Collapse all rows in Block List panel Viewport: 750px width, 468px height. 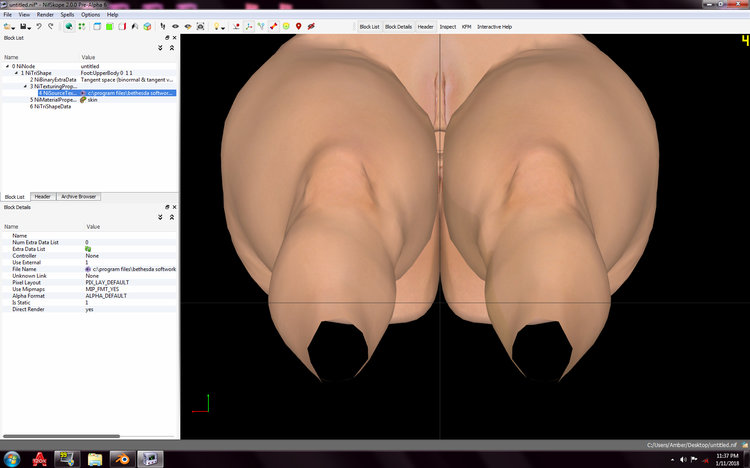(x=172, y=48)
